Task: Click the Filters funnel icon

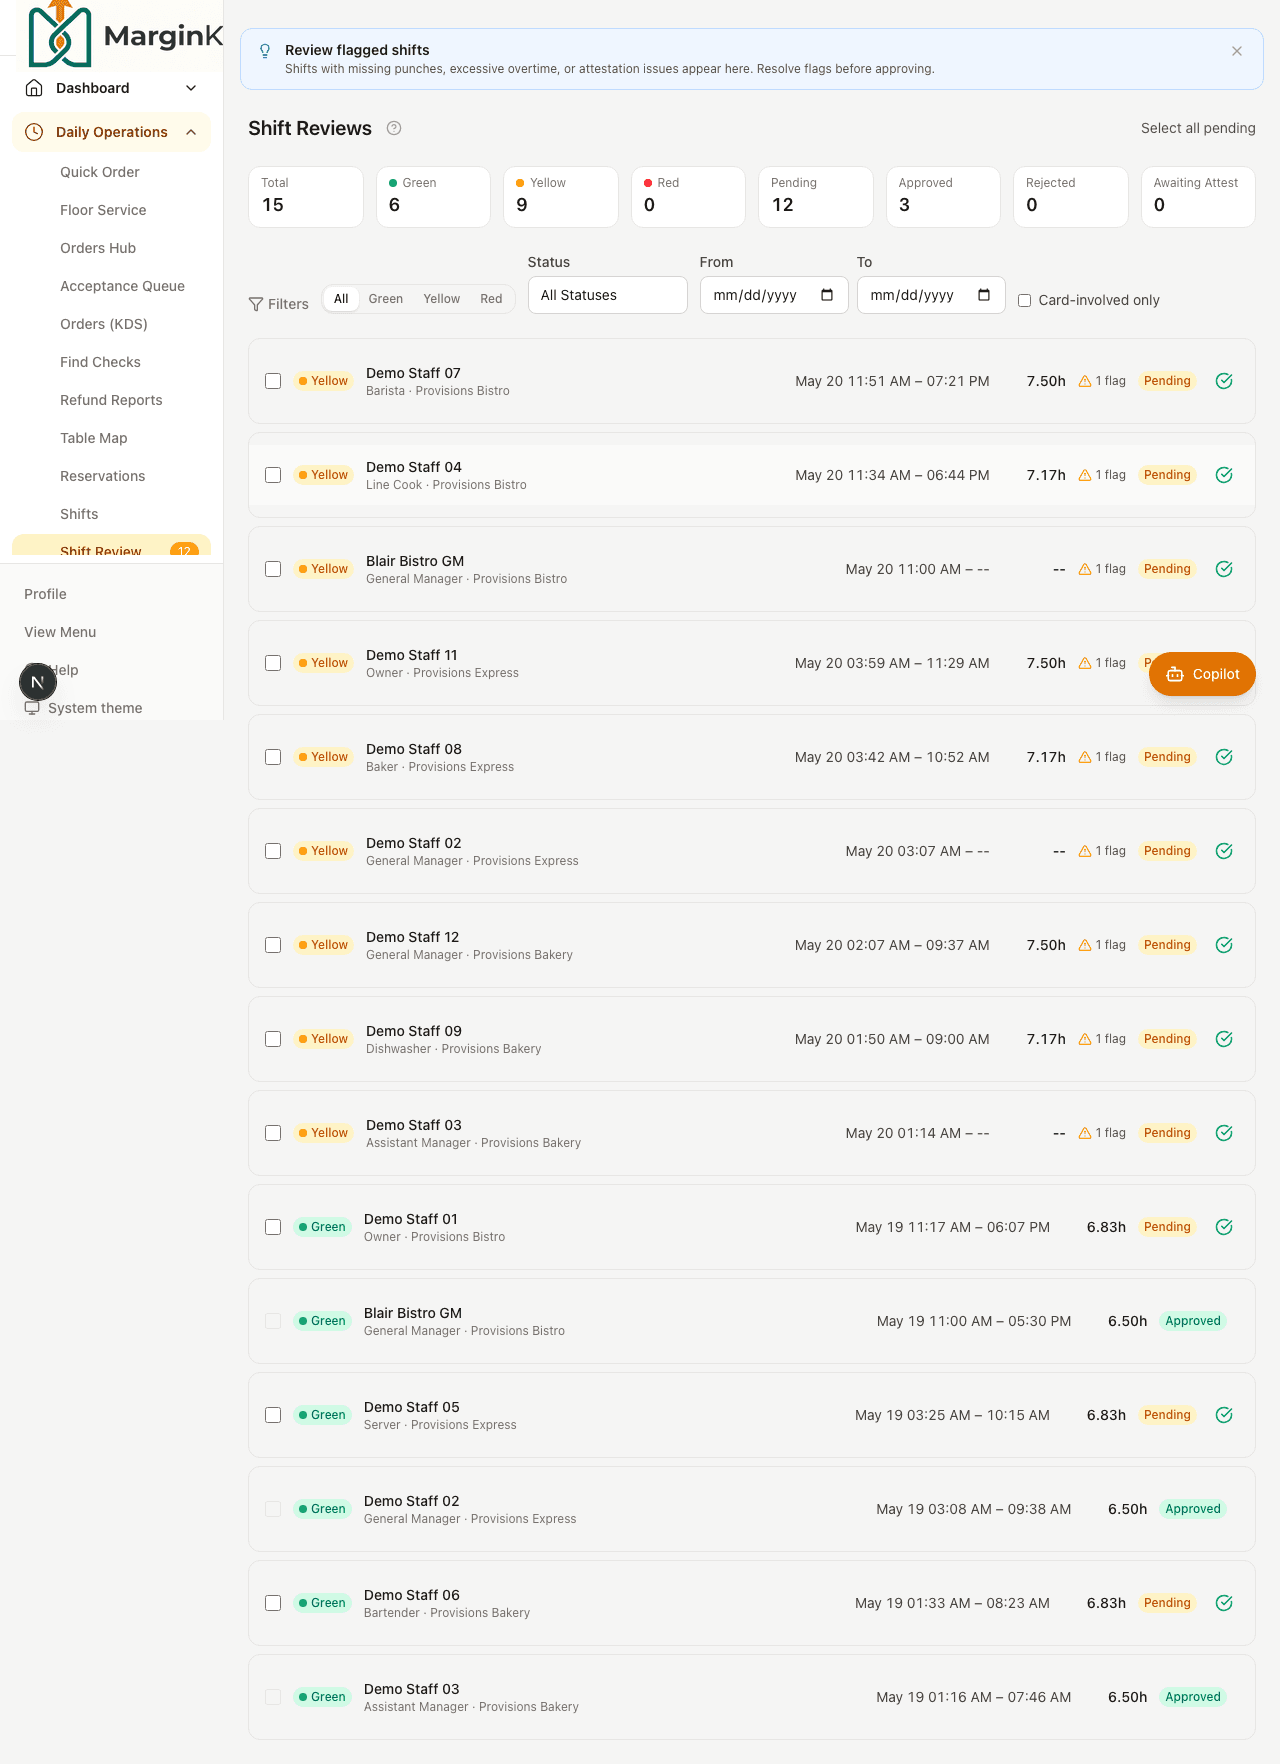Action: [x=256, y=304]
